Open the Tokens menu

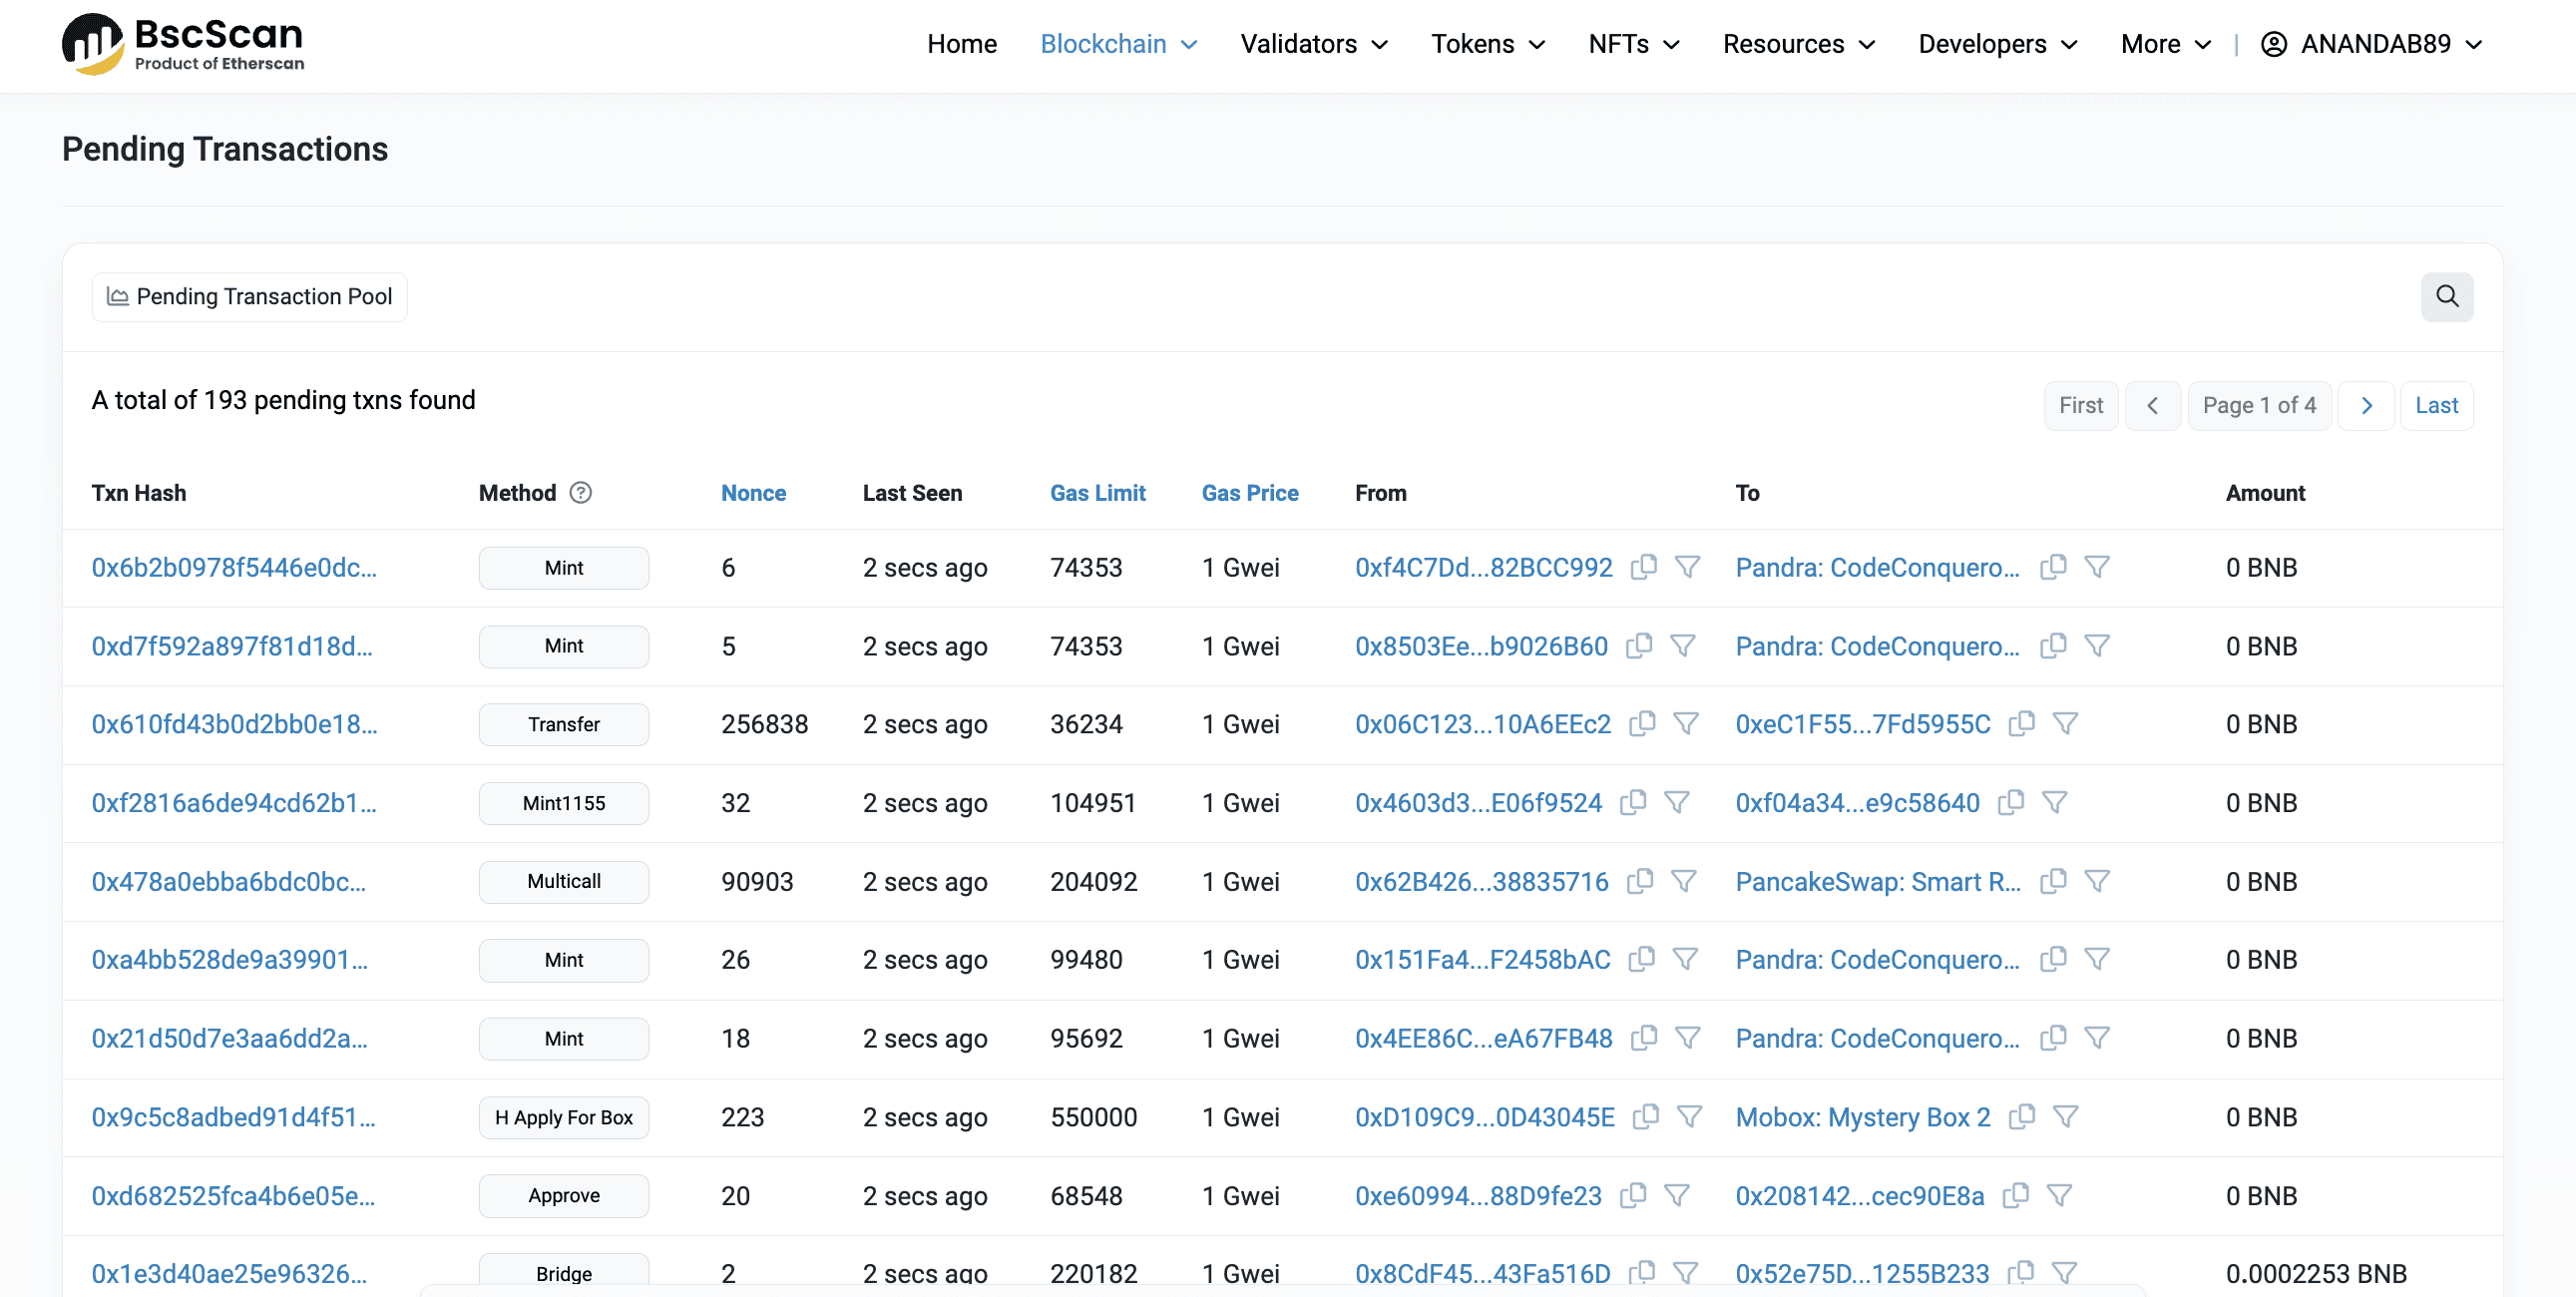click(x=1487, y=44)
